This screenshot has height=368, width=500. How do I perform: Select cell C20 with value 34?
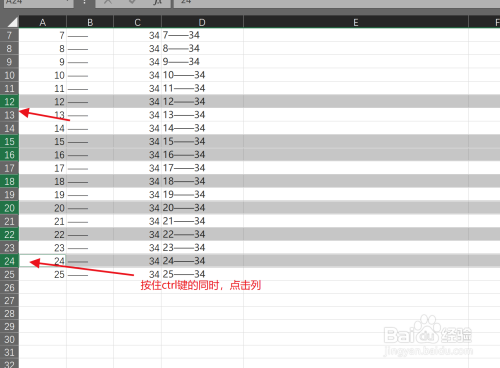click(x=137, y=208)
